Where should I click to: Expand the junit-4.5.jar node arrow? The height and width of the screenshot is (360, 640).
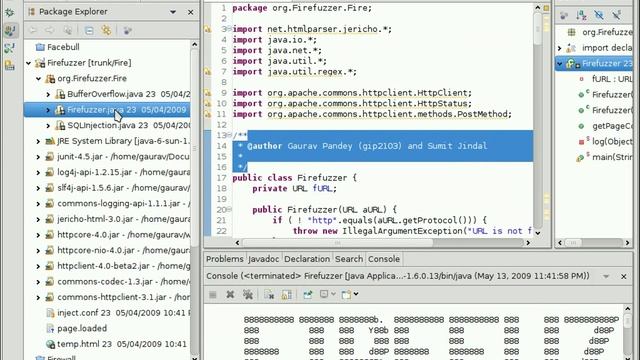38,157
